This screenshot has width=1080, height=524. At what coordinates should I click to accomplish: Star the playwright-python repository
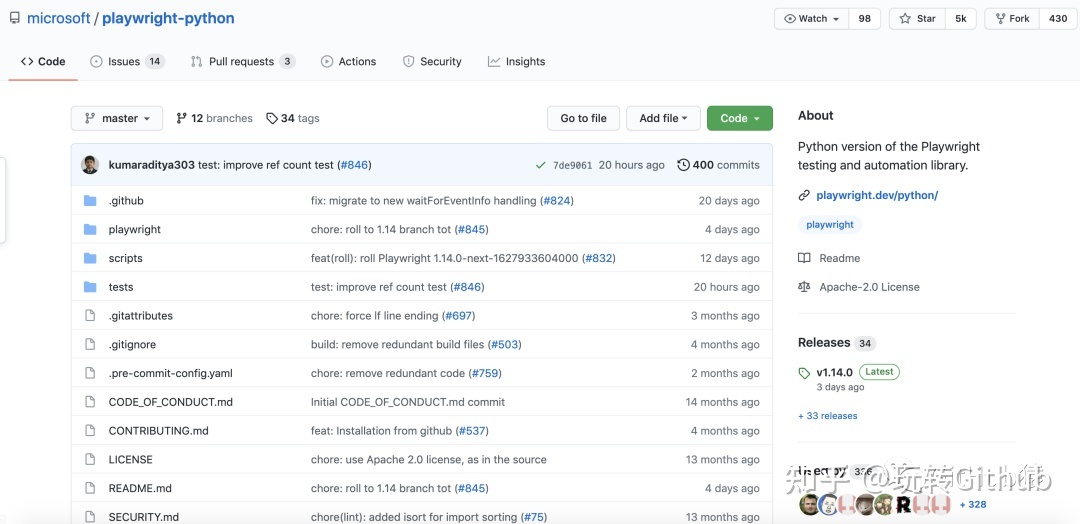917,19
